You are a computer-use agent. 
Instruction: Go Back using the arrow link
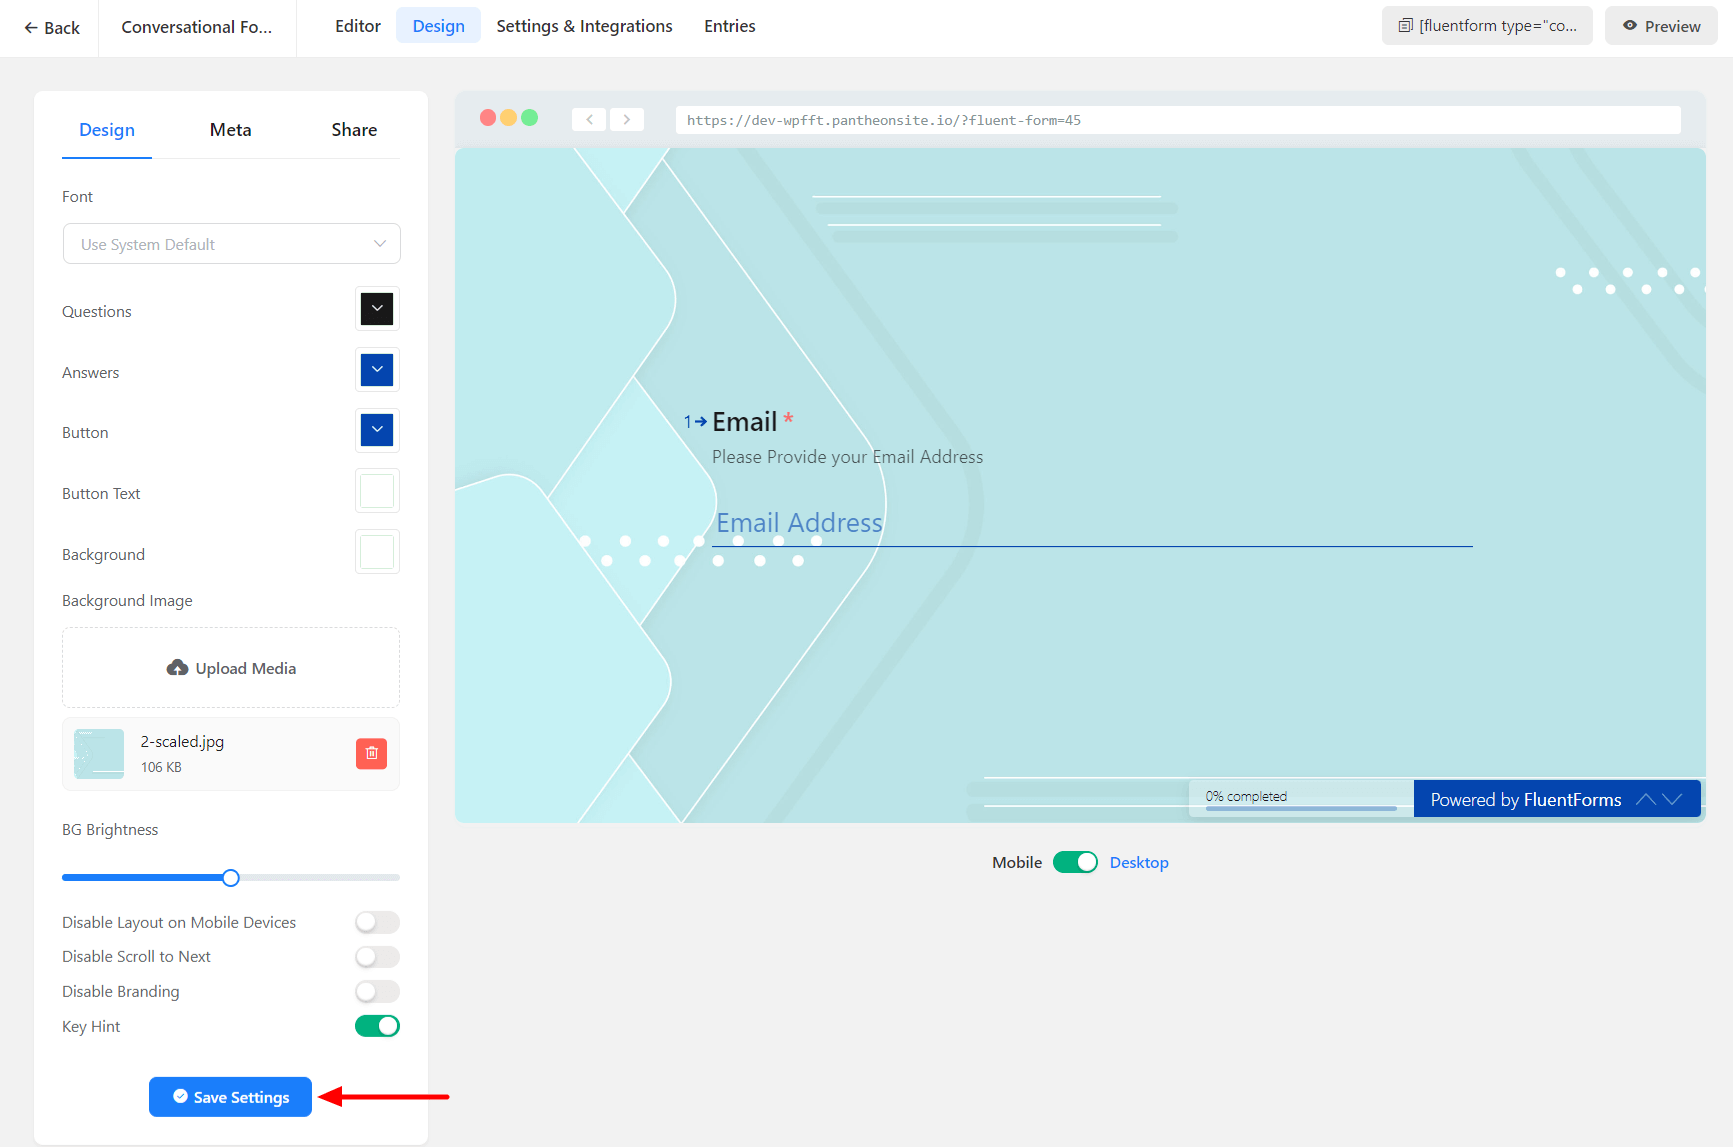(51, 28)
